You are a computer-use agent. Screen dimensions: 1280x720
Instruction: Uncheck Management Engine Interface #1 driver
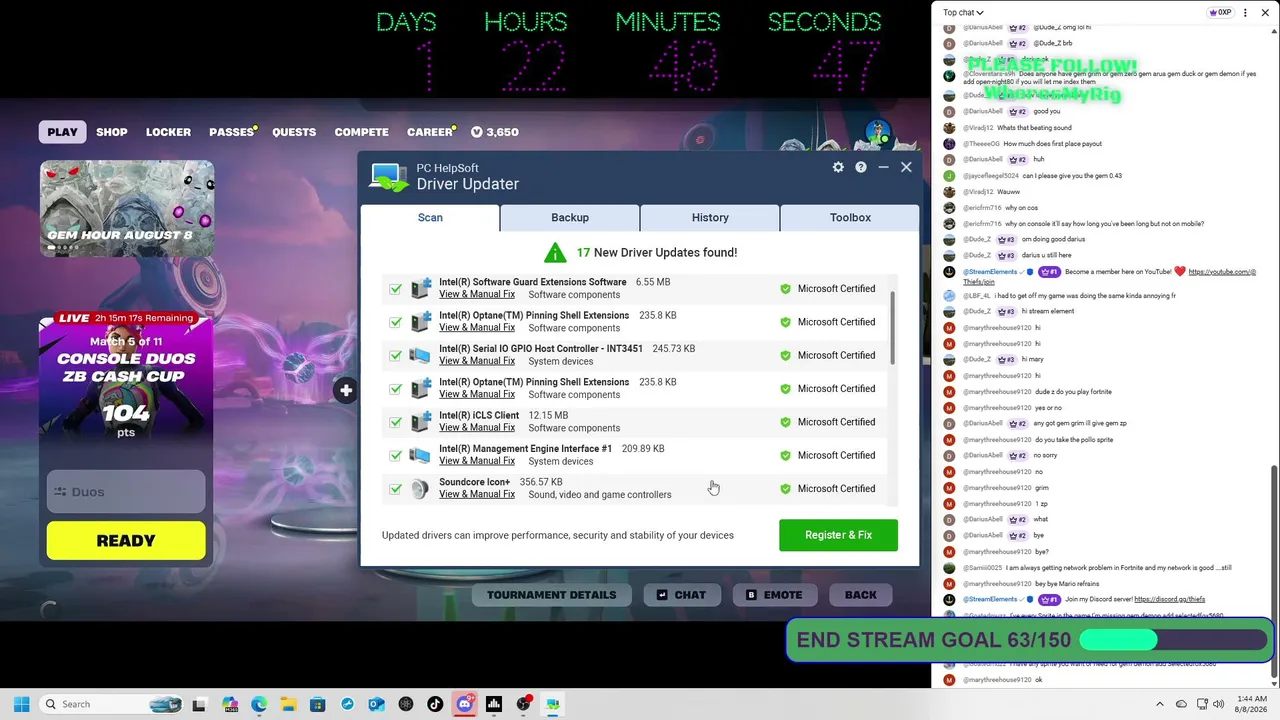click(396, 455)
